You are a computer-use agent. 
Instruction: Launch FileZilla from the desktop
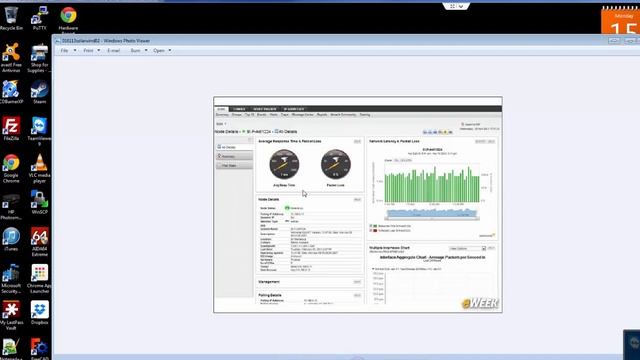coord(11,129)
